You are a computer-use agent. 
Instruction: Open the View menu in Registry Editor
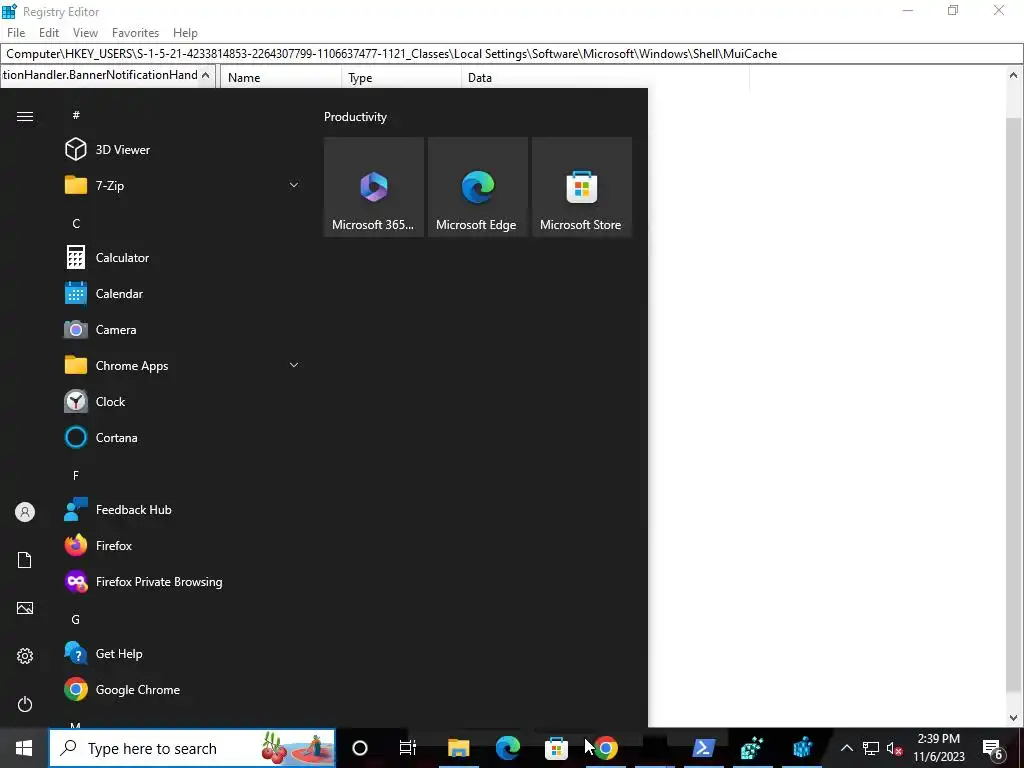click(x=85, y=33)
